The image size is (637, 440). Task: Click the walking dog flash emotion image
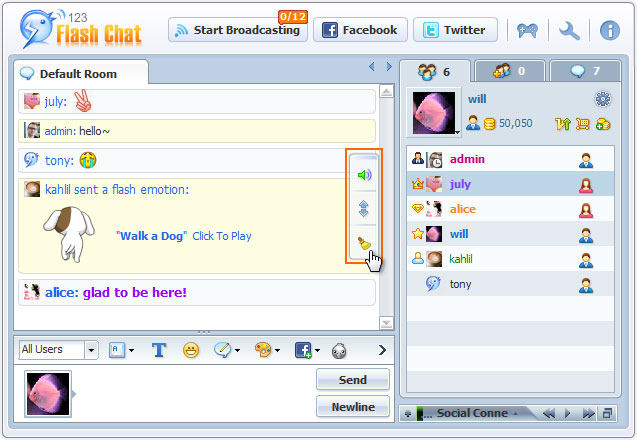[69, 234]
